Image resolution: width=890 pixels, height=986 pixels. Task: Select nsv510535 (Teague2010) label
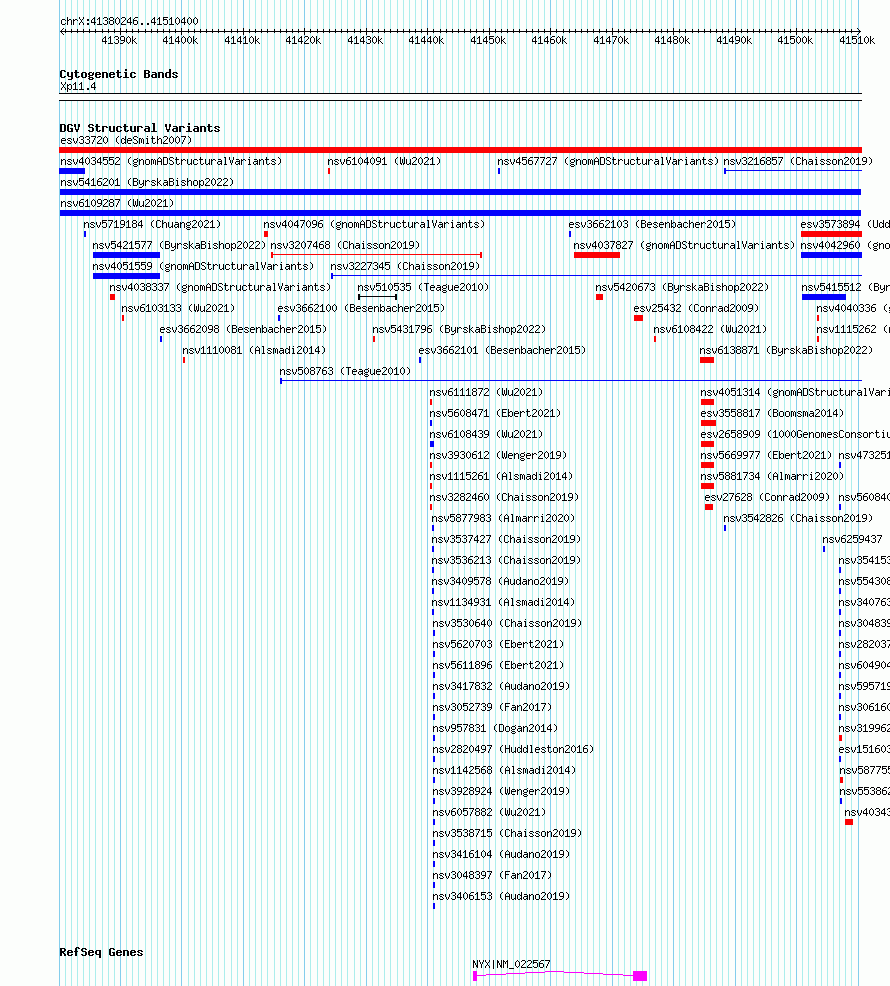tap(423, 287)
